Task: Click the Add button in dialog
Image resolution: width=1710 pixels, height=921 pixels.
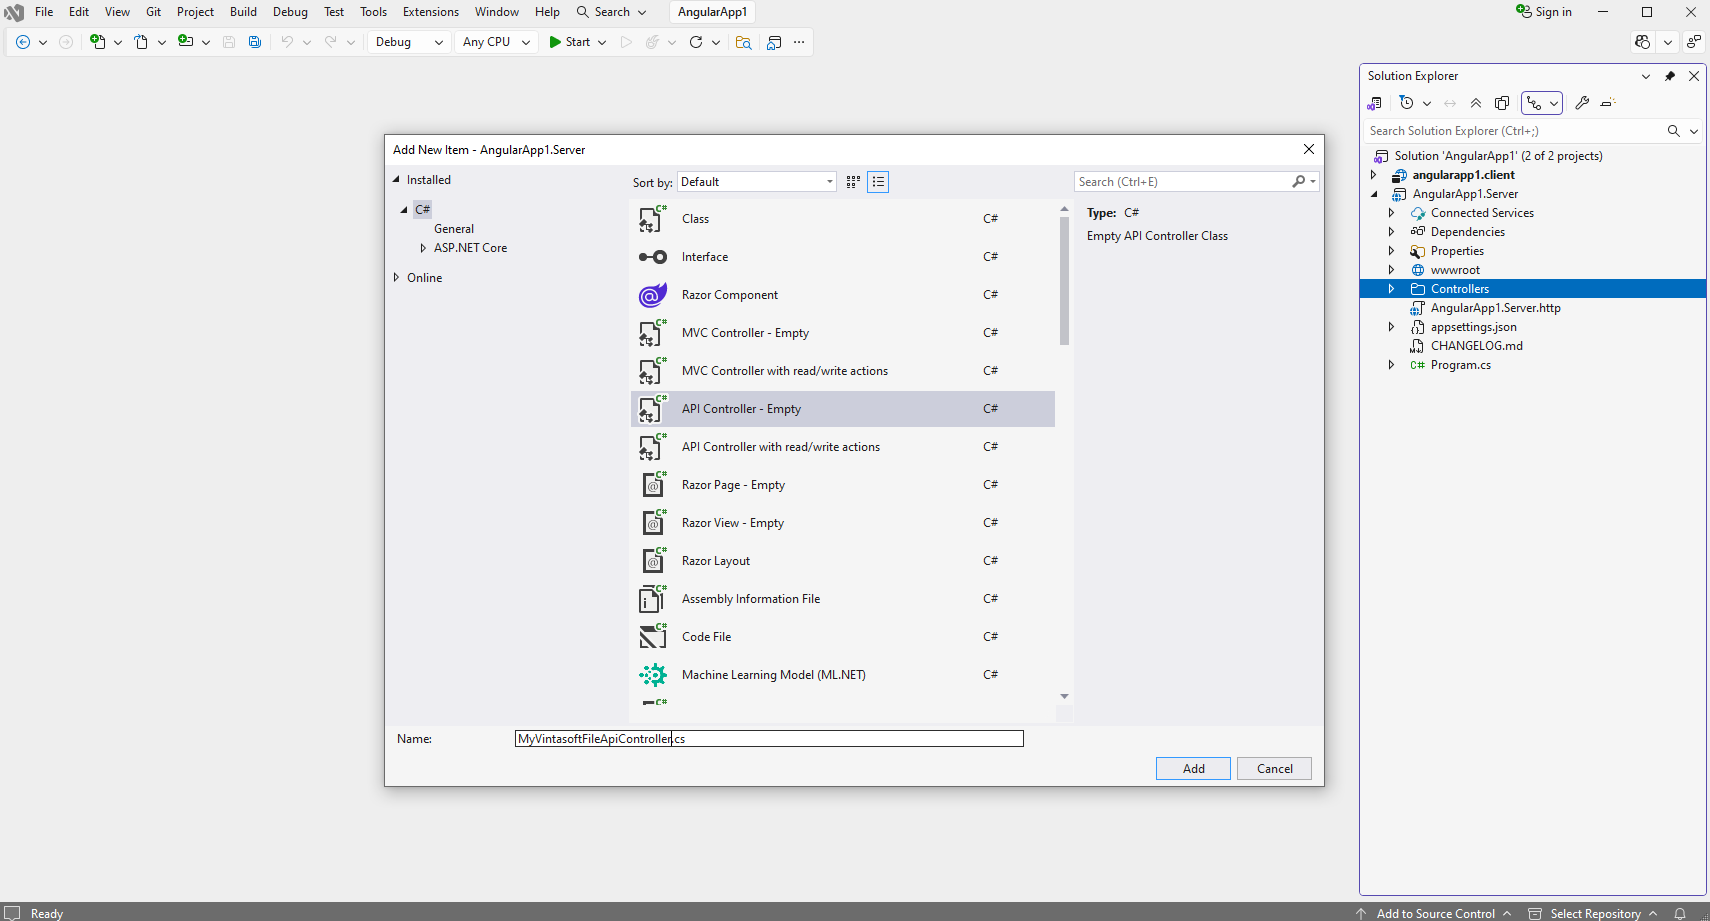Action: (x=1193, y=769)
